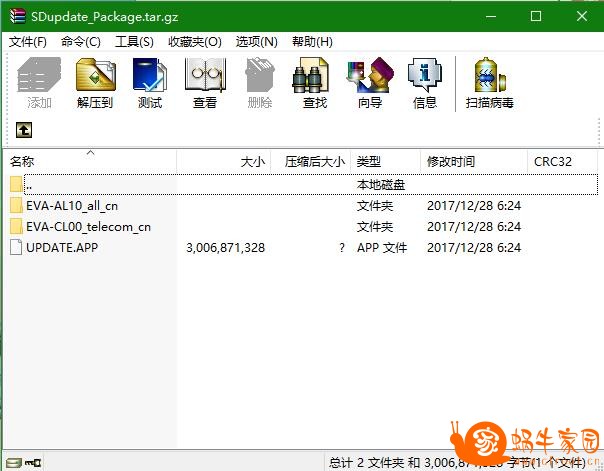The width and height of the screenshot is (604, 471).
Task: Toggle sort direction arrow above 名称
Action: point(91,153)
